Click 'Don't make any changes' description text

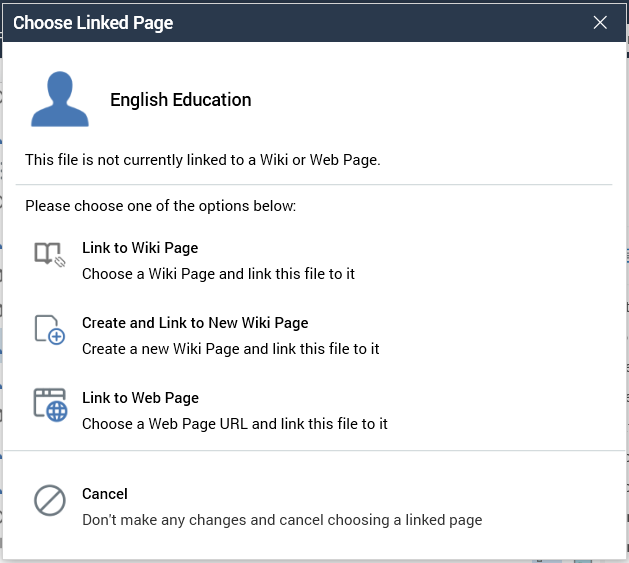click(x=282, y=520)
